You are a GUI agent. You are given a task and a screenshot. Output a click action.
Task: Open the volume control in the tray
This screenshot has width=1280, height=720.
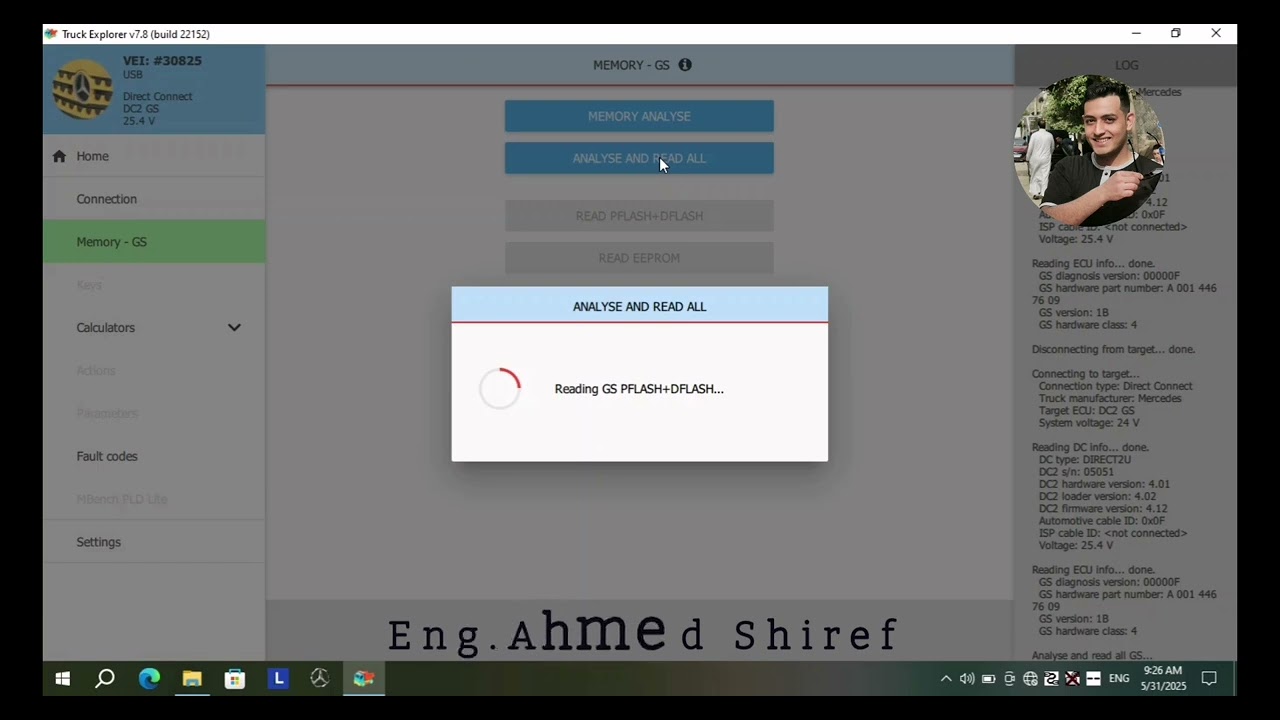pyautogui.click(x=967, y=679)
